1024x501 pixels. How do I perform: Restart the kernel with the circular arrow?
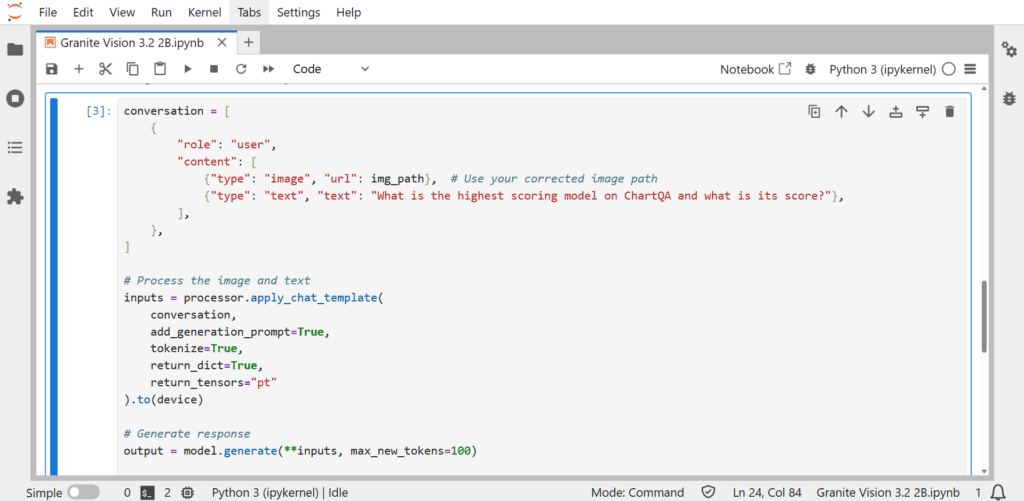pyautogui.click(x=241, y=69)
